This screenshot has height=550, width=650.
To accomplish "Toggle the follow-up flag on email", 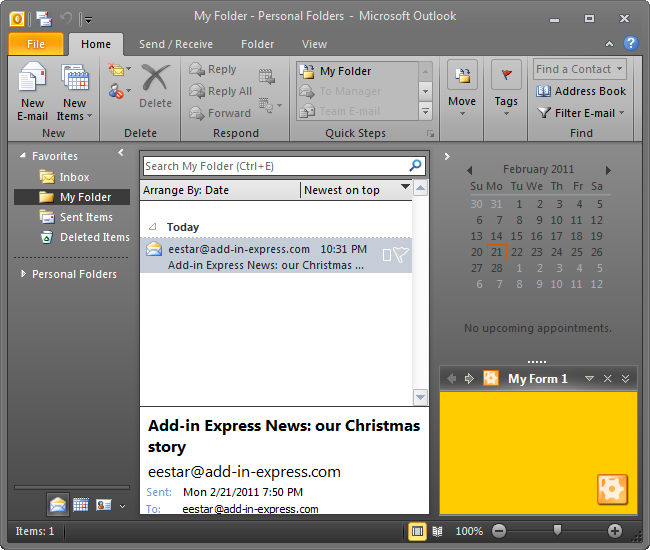I will 401,255.
